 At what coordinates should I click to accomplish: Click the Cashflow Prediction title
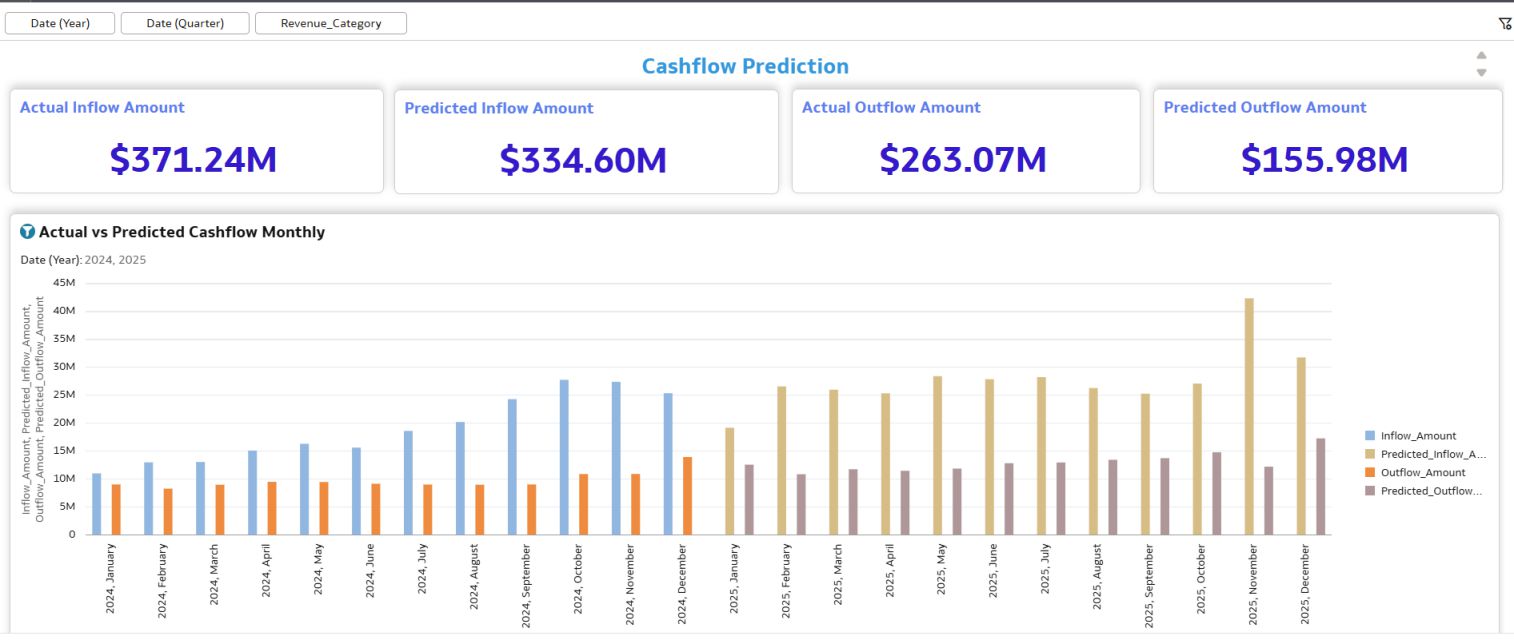745,66
